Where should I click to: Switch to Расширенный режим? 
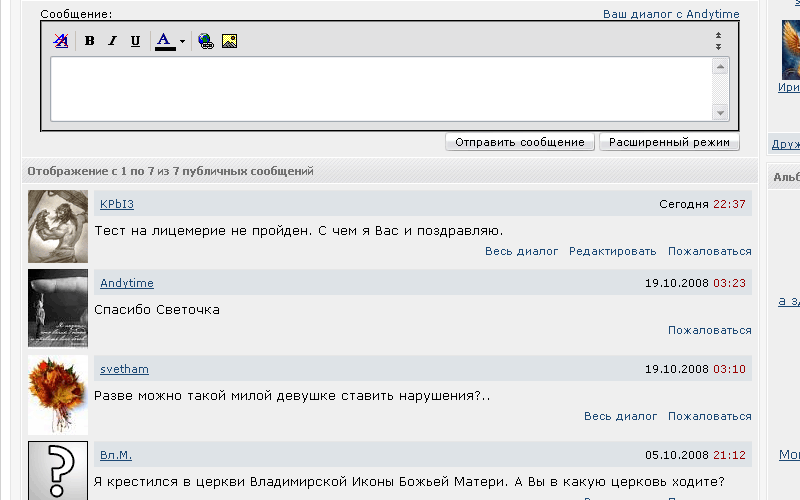click(669, 142)
